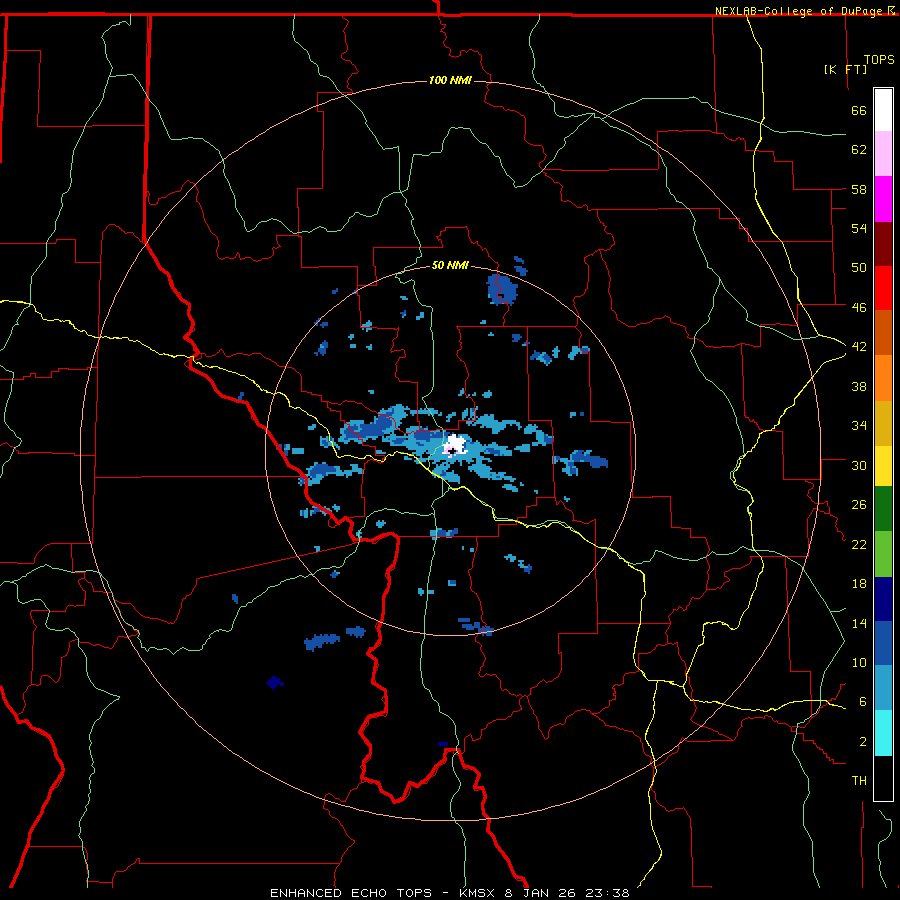The image size is (900, 900).
Task: Click the TOPS legend title
Action: (x=879, y=59)
